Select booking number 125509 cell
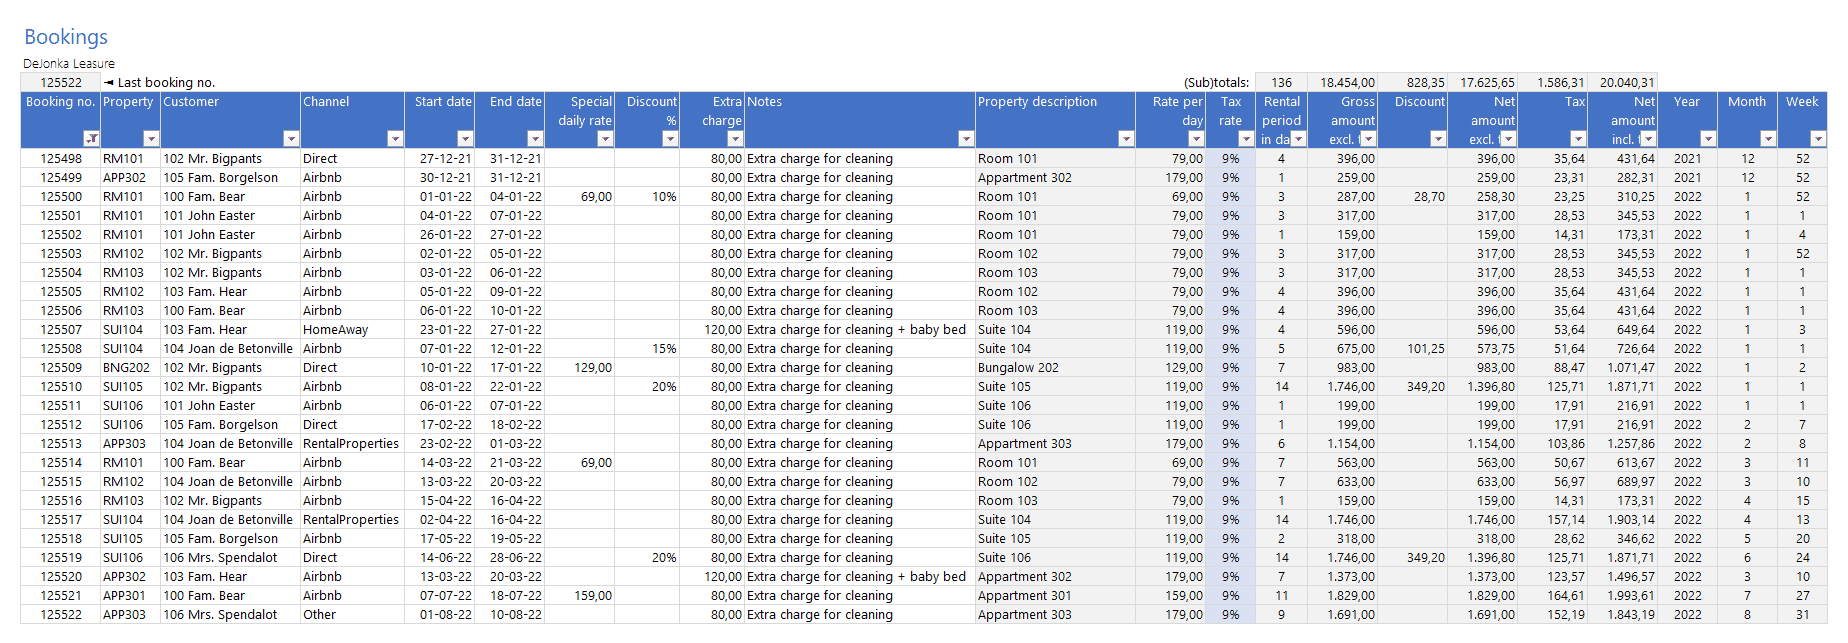 (x=61, y=368)
